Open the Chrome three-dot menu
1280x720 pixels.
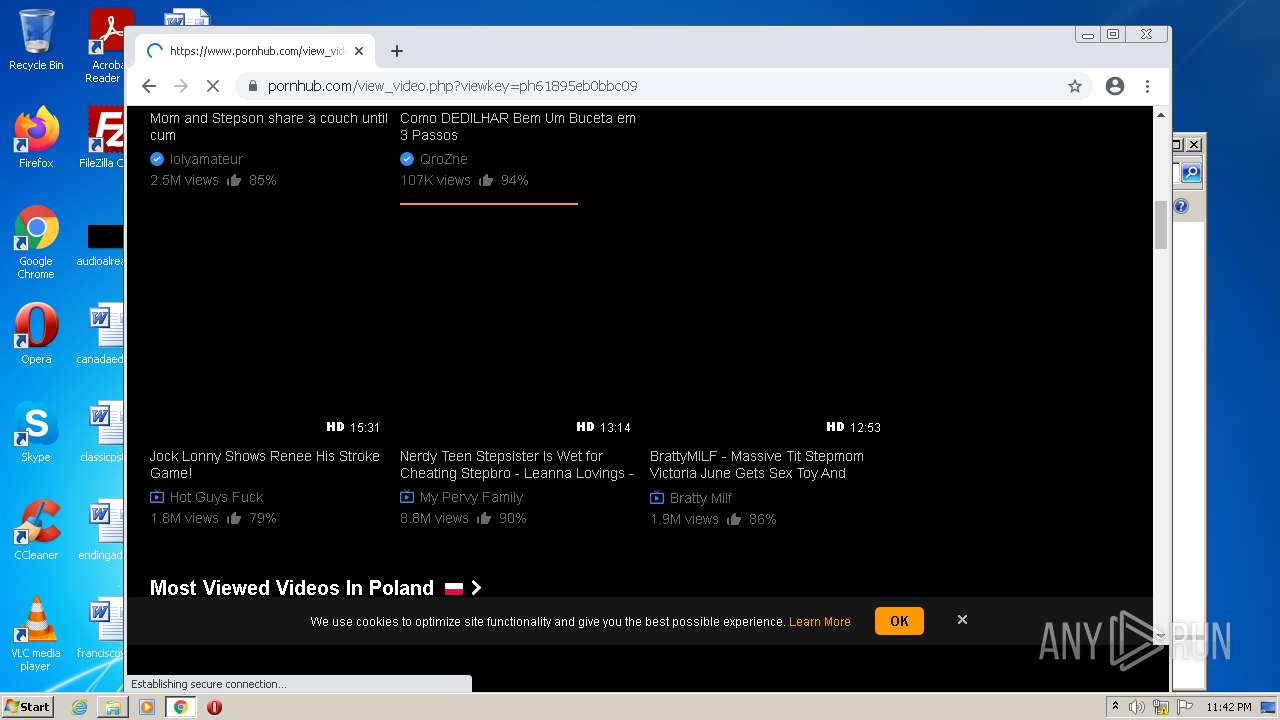pos(1147,86)
